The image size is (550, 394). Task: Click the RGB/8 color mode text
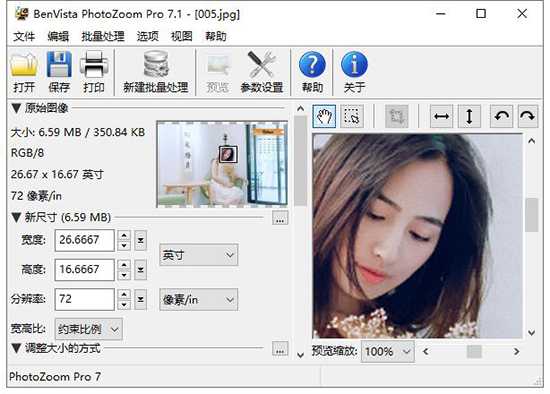point(27,153)
